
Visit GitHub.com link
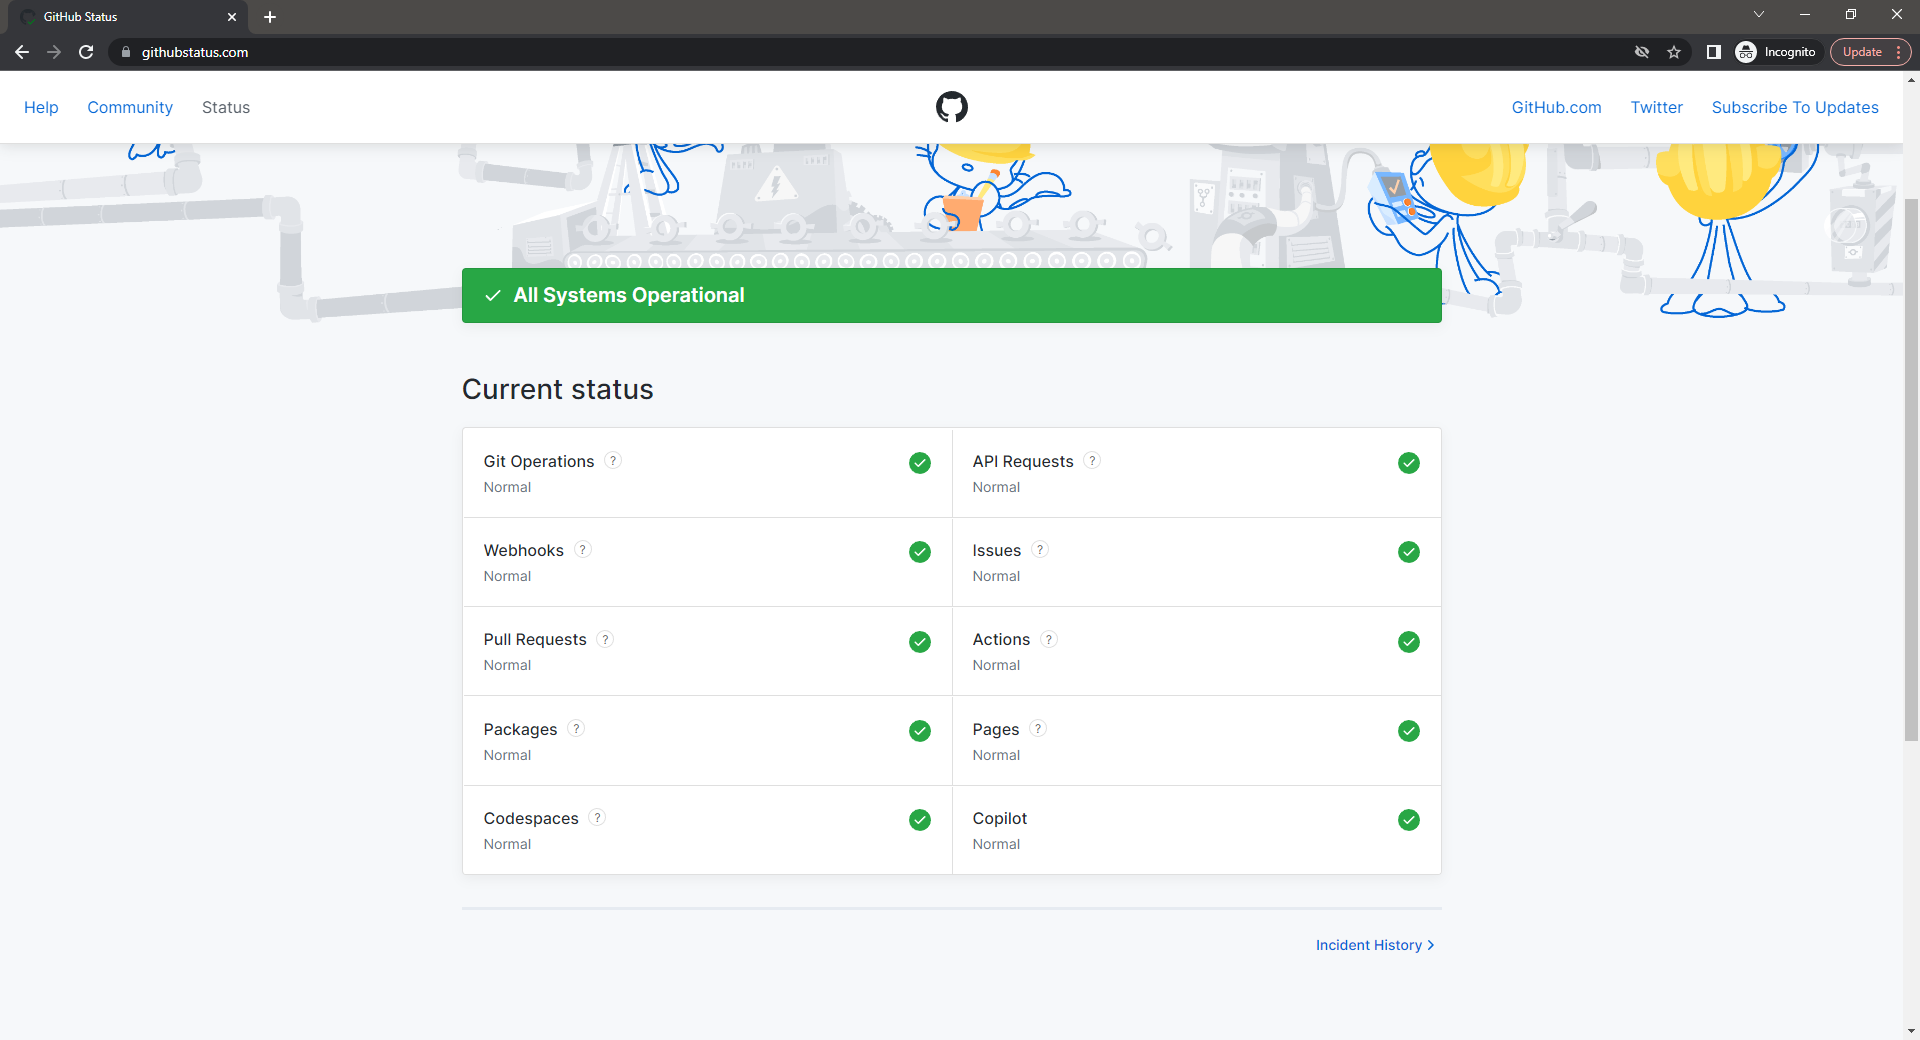coord(1556,107)
